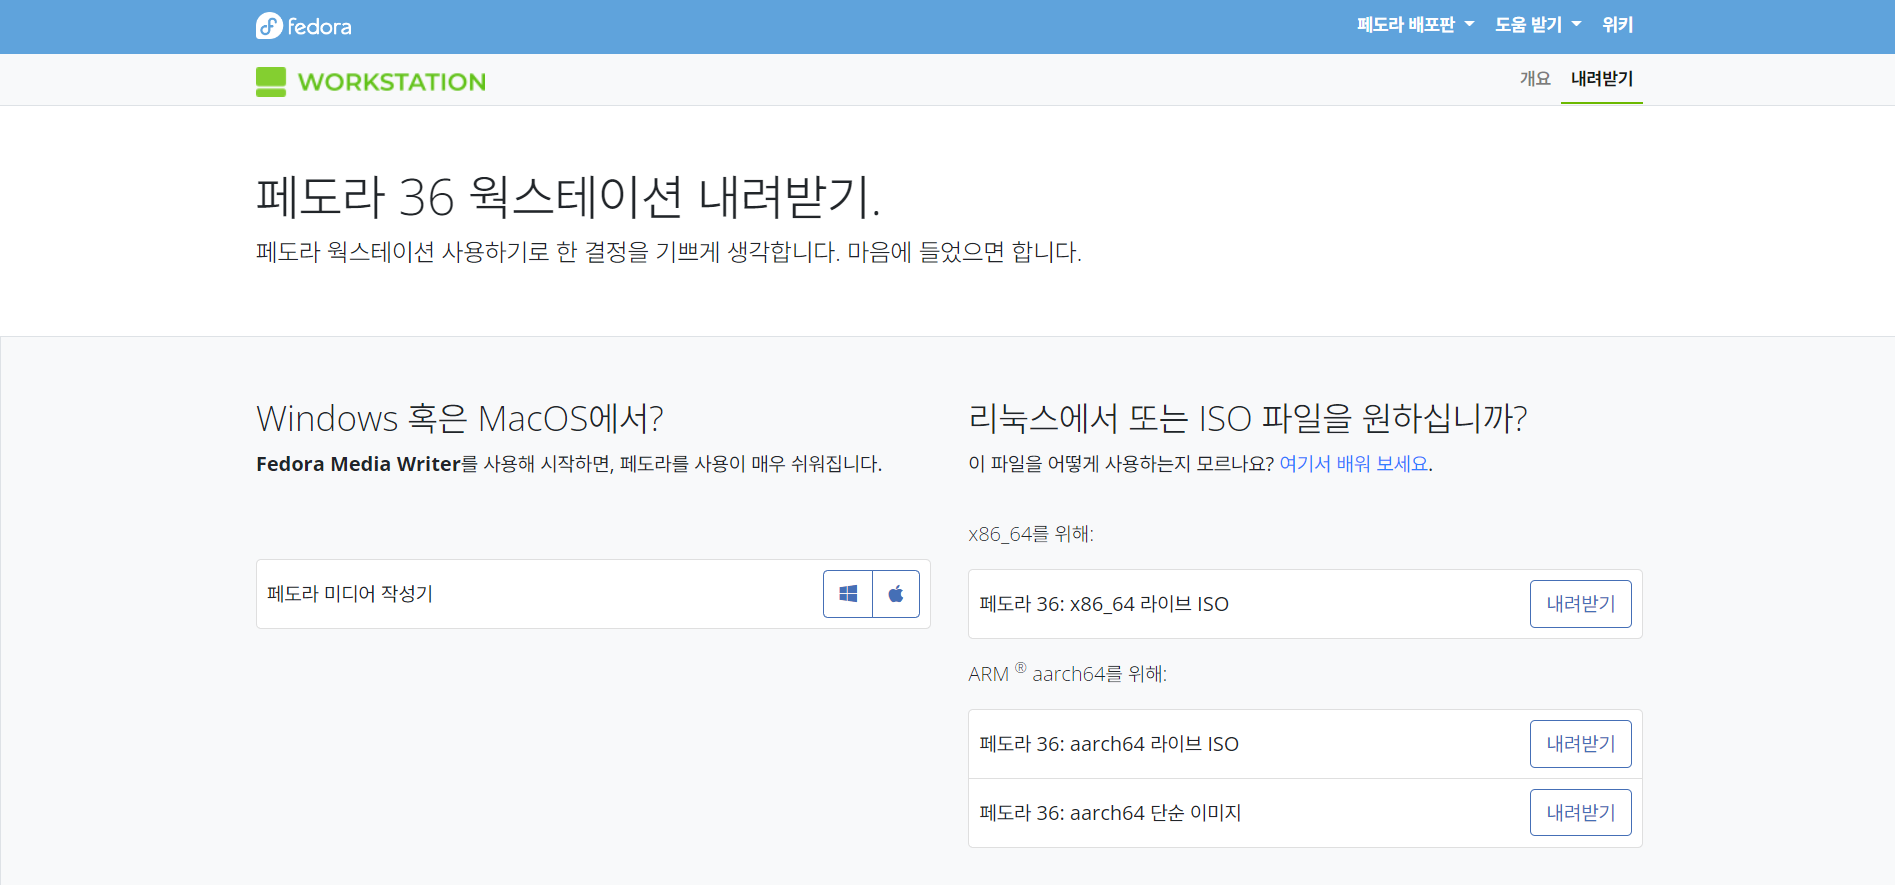Open the 여기서 배워 보세요 link

click(x=1354, y=464)
